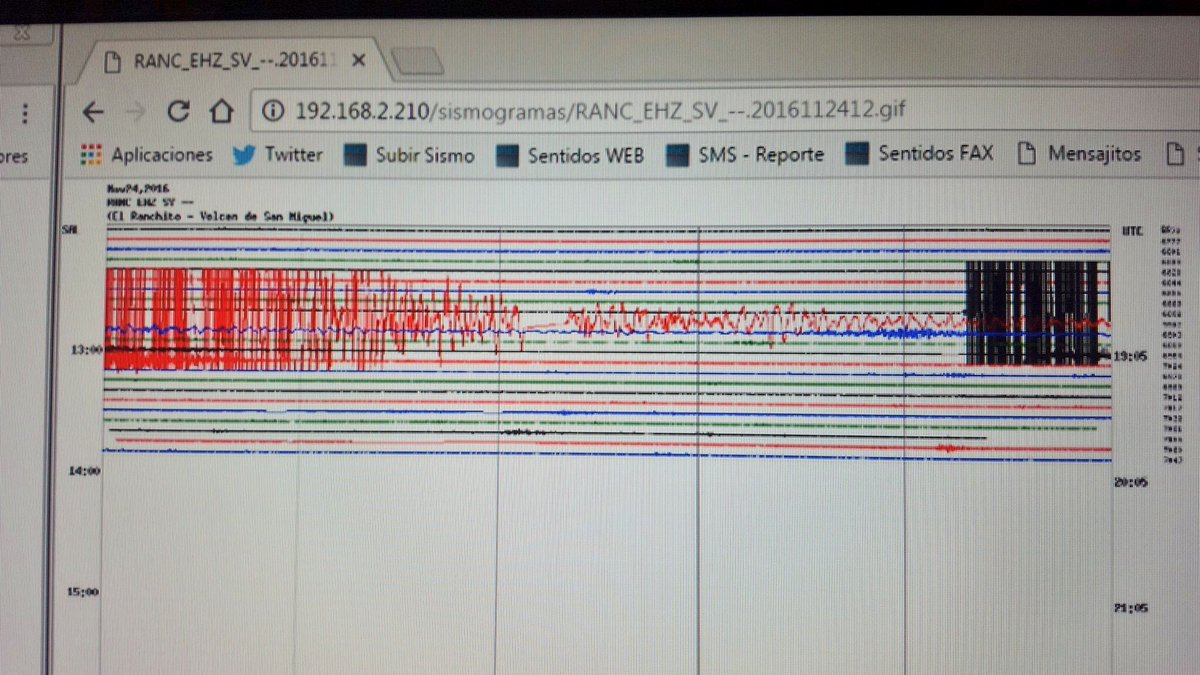Screen dimensions: 1200x675
Task: Click the SMS - Reporte bookmark icon
Action: click(x=678, y=155)
